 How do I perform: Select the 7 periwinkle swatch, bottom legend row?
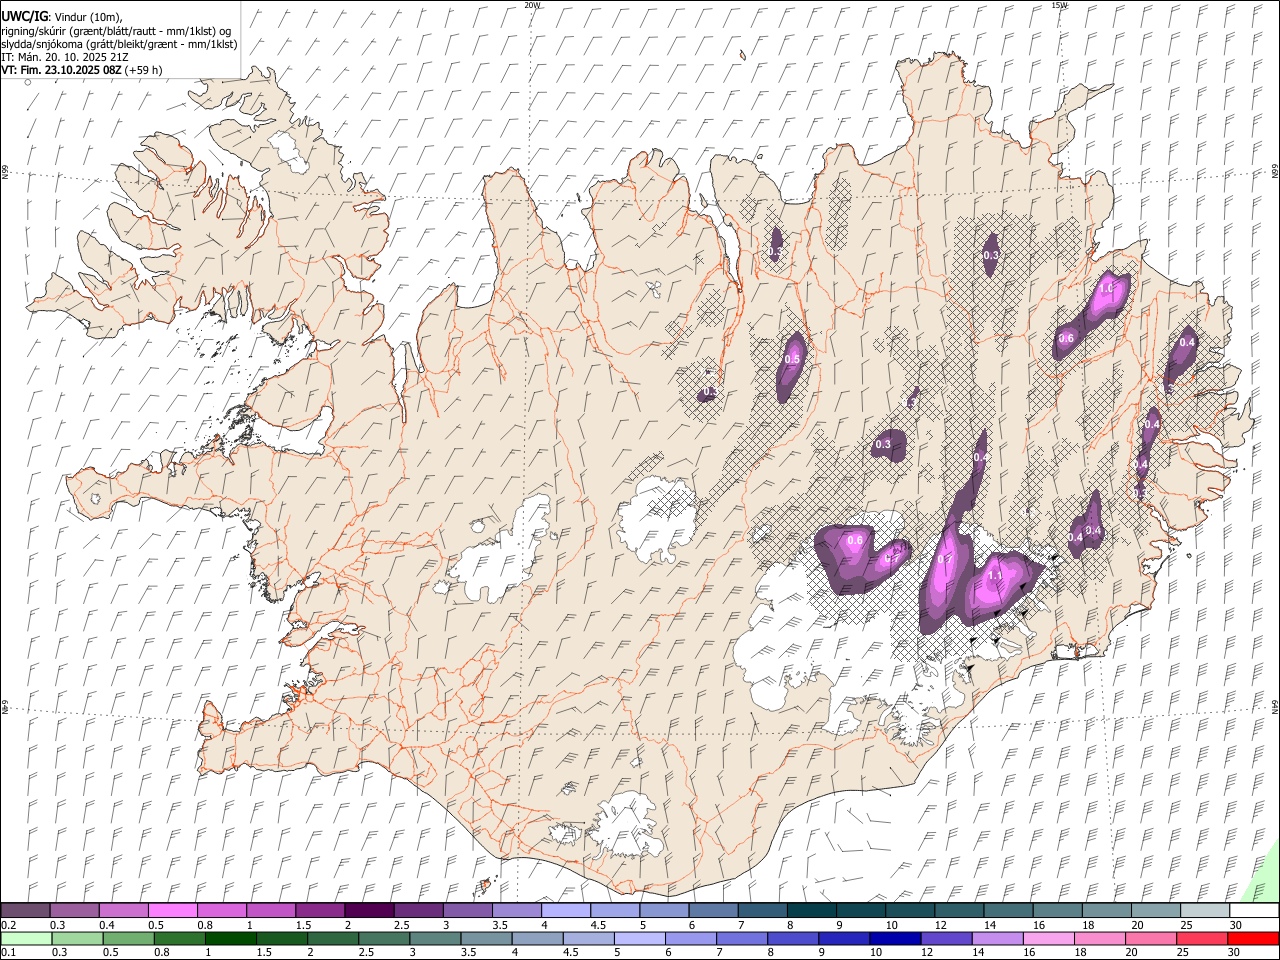coord(741,938)
